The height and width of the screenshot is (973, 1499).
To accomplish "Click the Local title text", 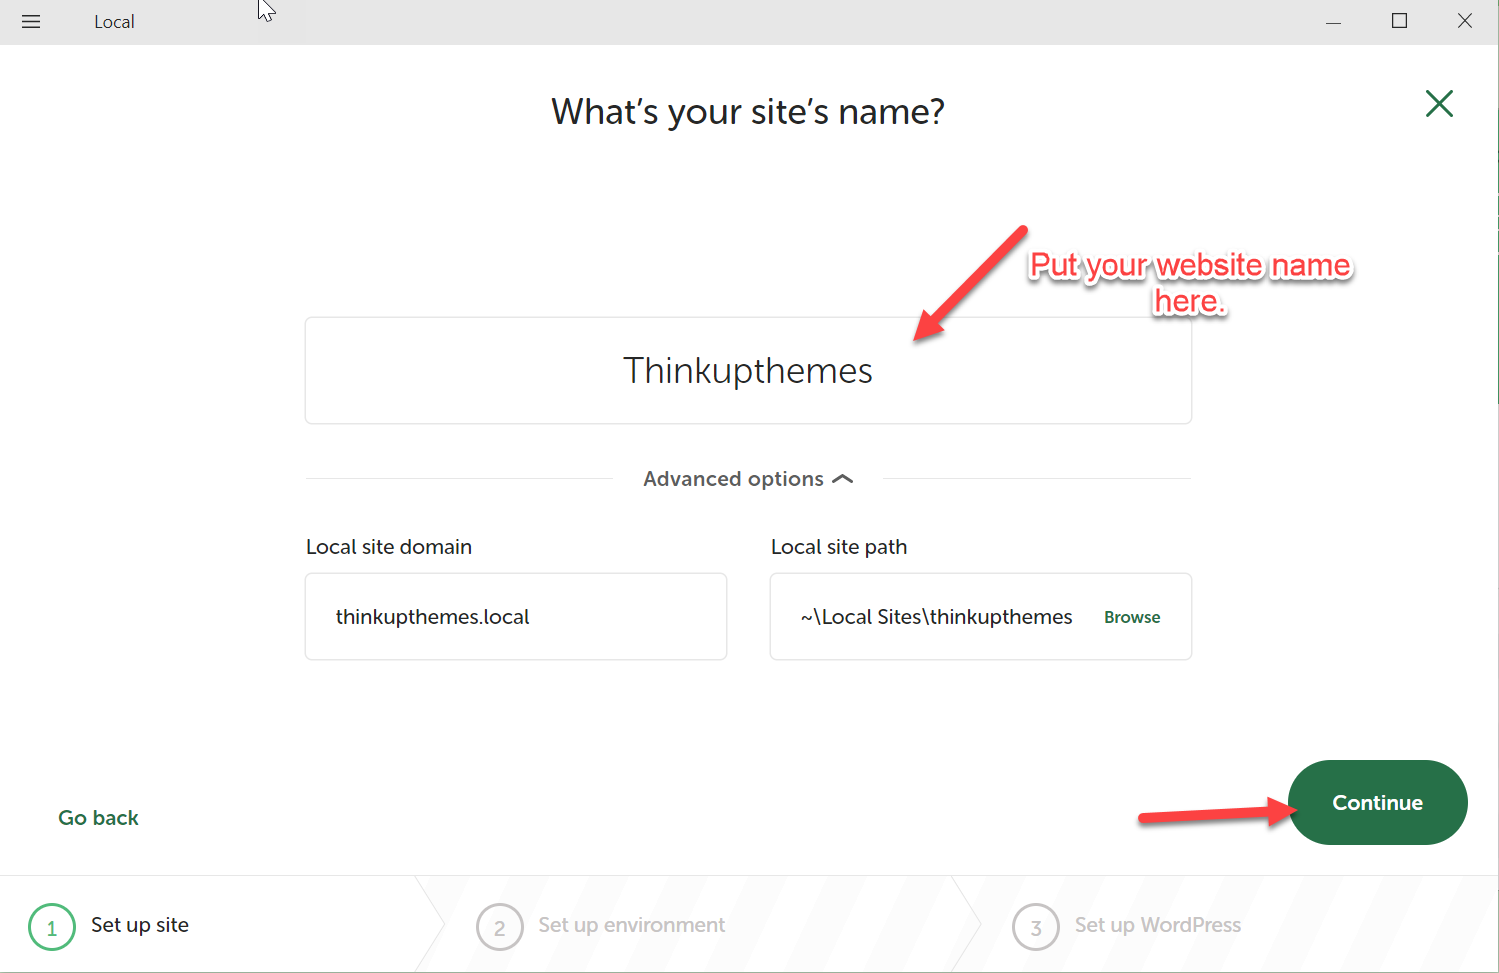I will 114,22.
